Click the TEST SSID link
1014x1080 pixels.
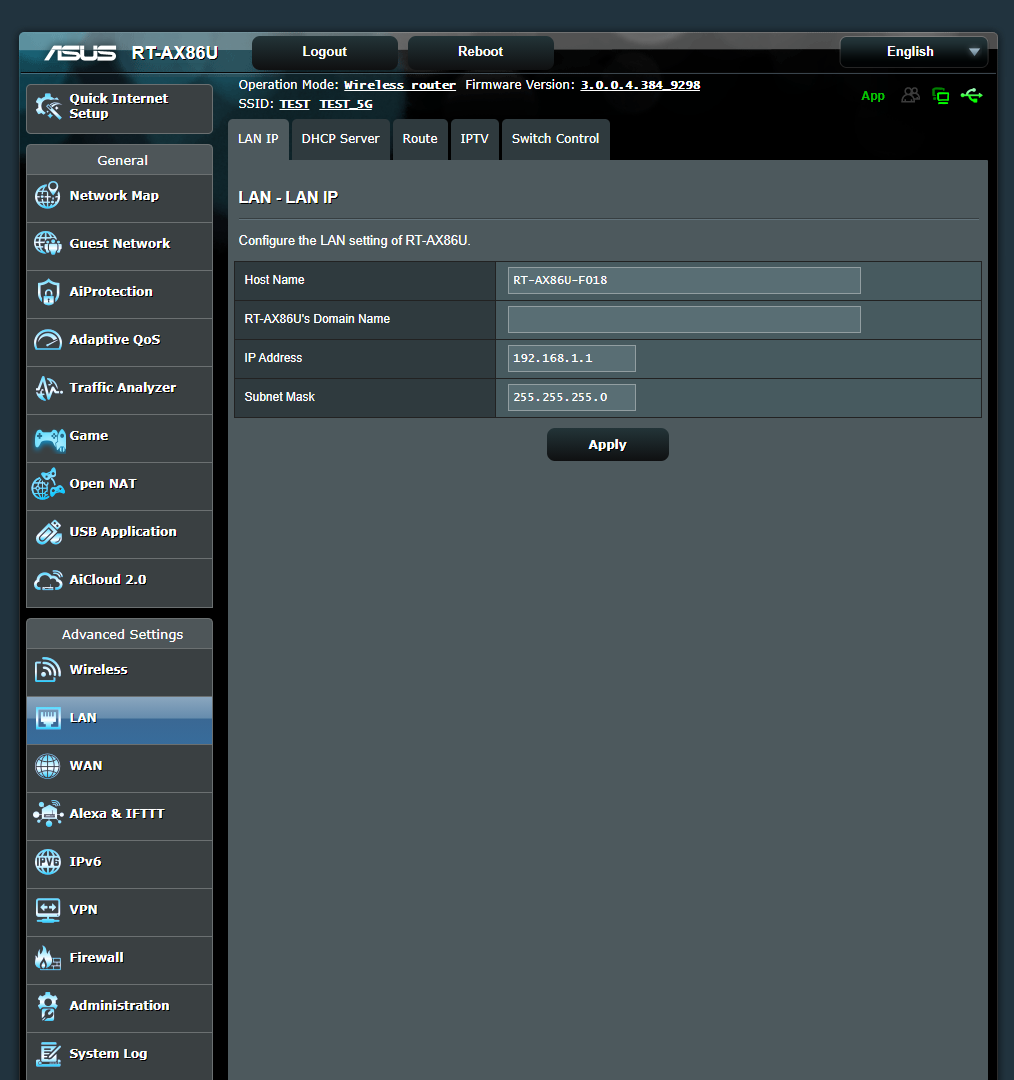294,104
